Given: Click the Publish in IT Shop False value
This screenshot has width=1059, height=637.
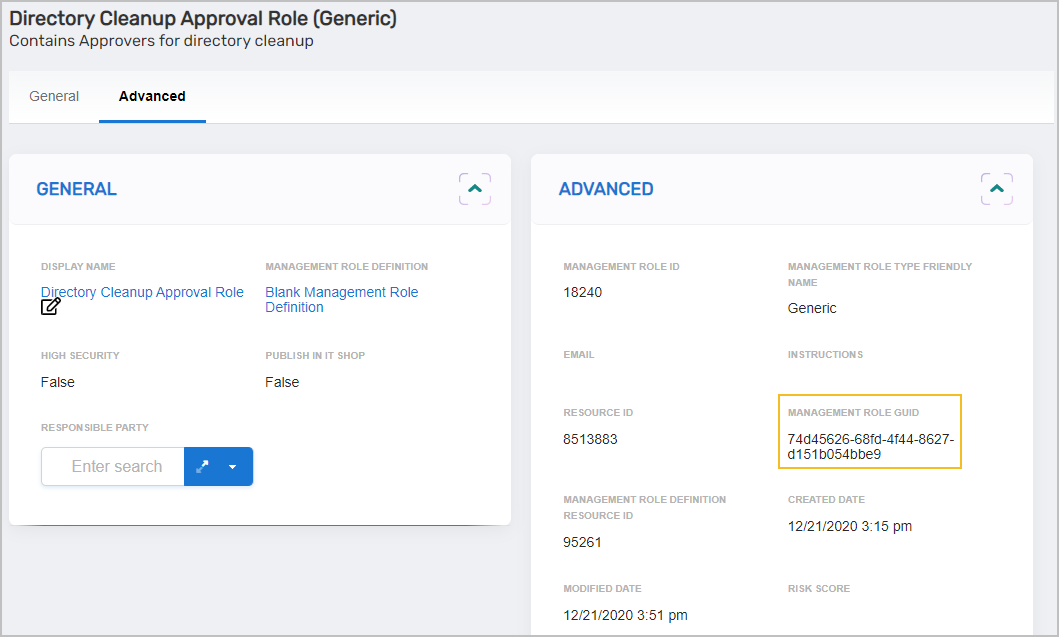Looking at the screenshot, I should [282, 382].
